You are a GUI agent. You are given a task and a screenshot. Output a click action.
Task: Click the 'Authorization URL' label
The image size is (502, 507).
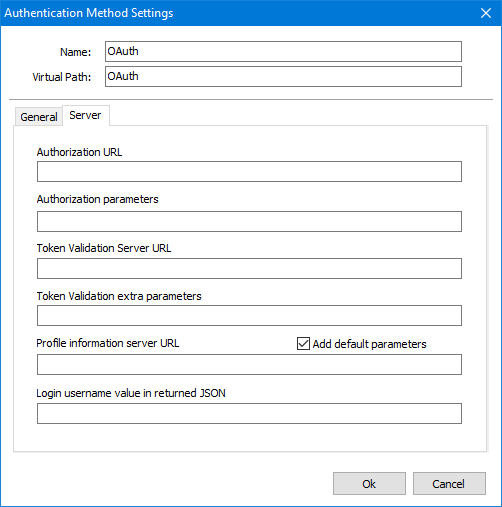pos(79,152)
